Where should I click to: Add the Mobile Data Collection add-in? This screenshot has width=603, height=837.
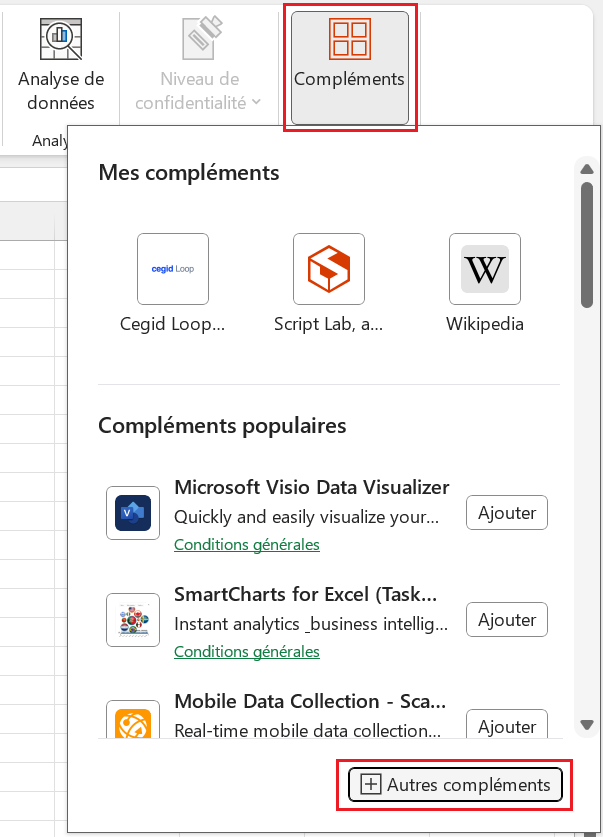point(507,724)
